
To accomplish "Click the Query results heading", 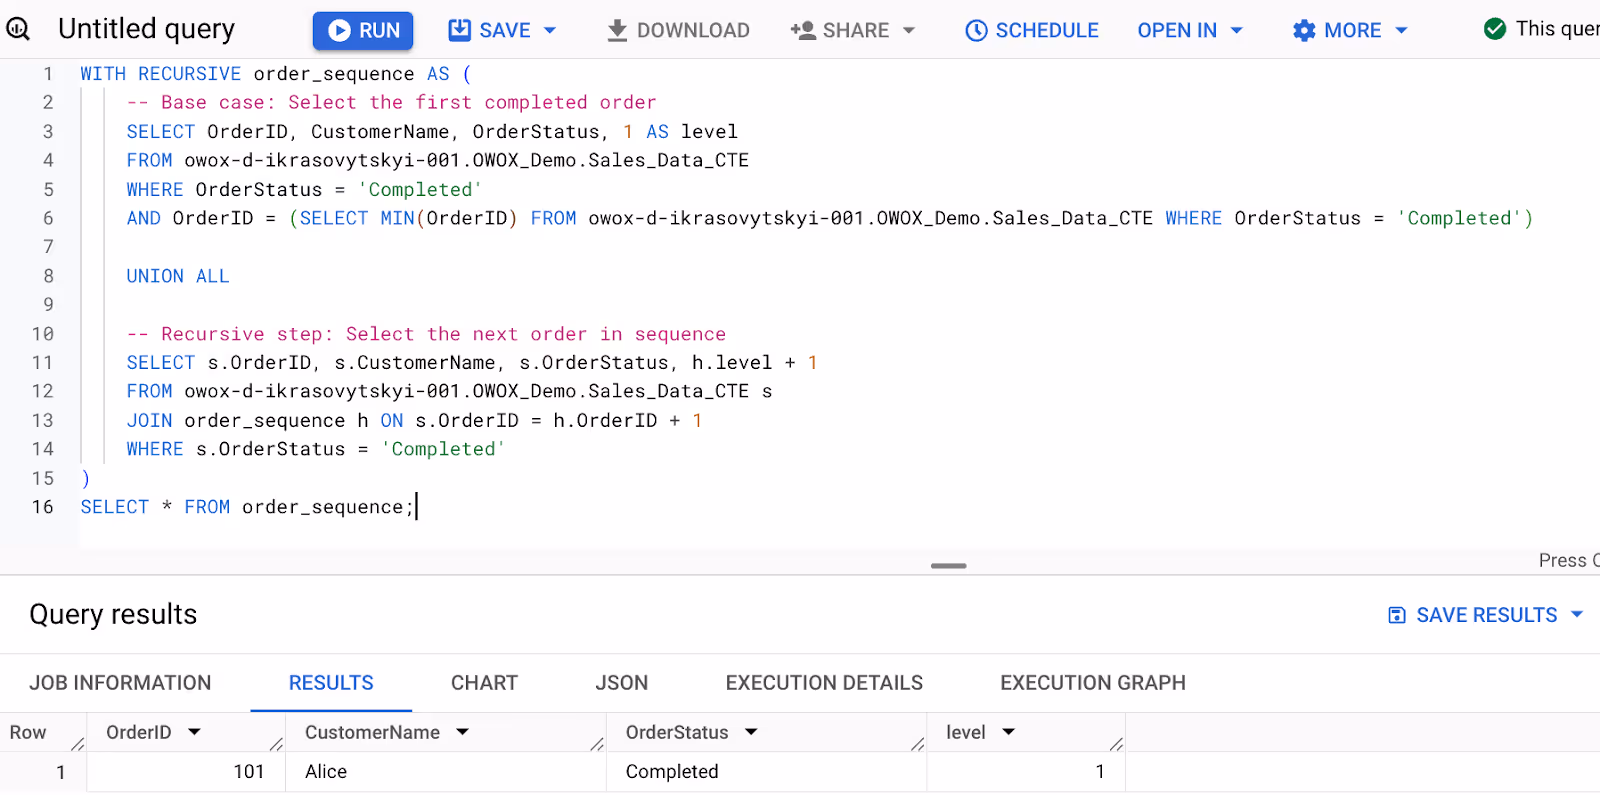I will 113,614.
